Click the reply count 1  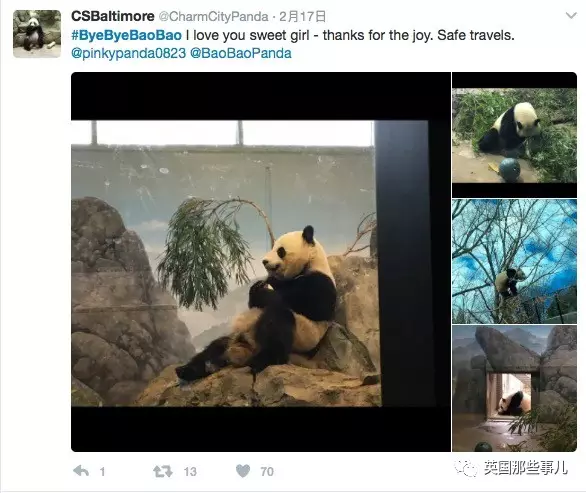[102, 472]
